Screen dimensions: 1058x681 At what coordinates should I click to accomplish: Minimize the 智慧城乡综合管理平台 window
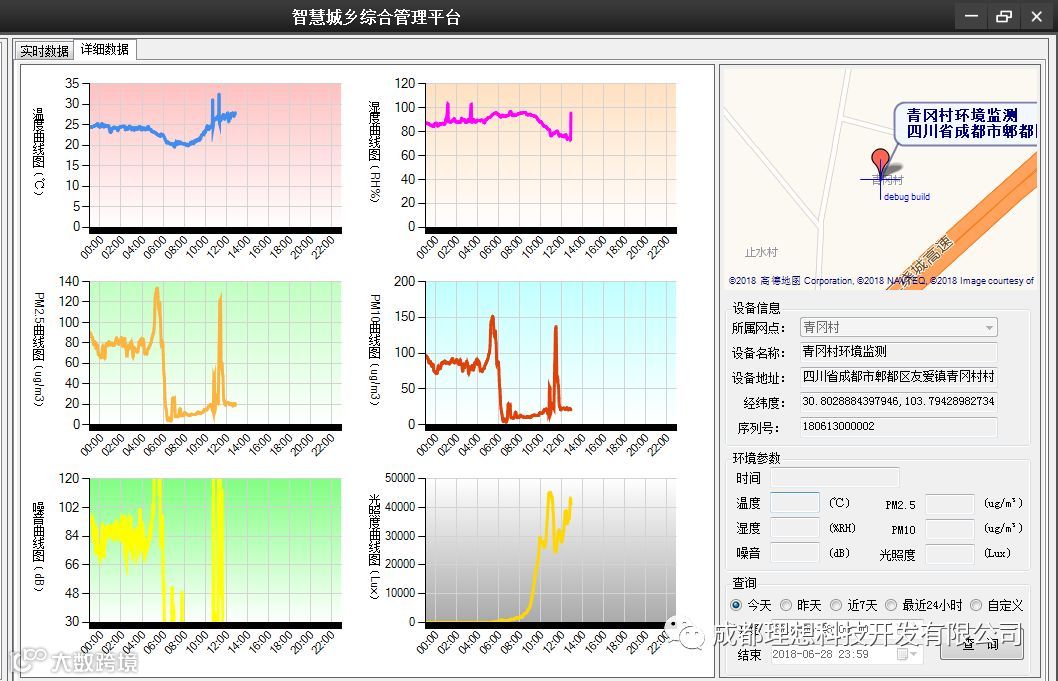pyautogui.click(x=971, y=16)
